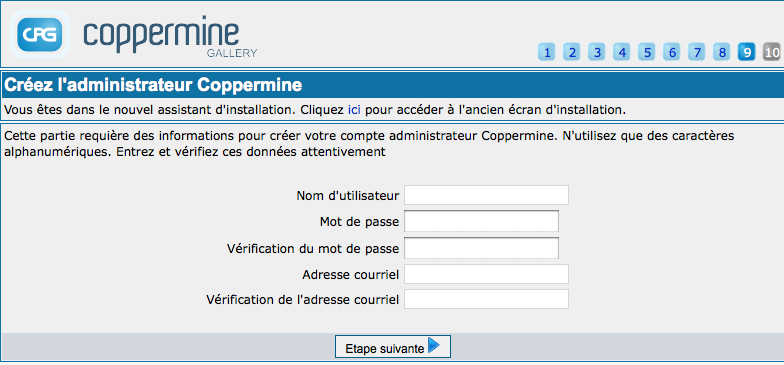
Task: Go to installer step 7
Action: click(697, 52)
